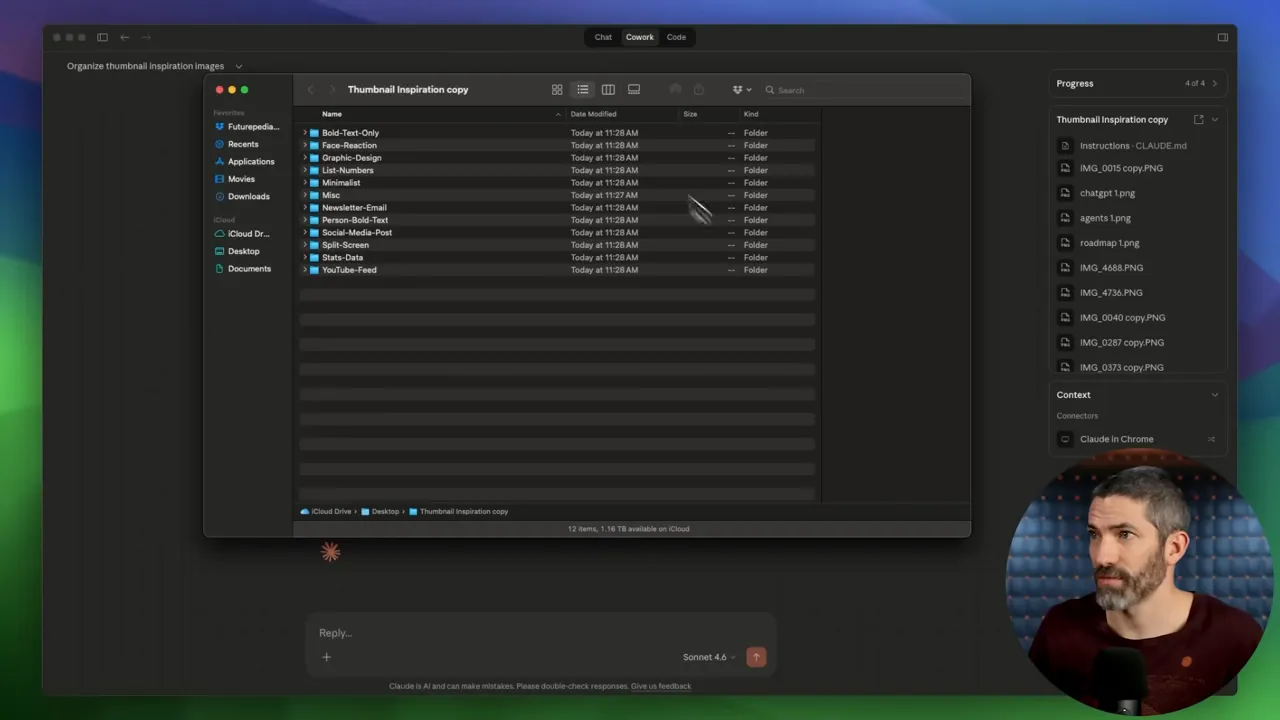The height and width of the screenshot is (720, 1280).
Task: Expand the Graphic-Design folder
Action: [305, 158]
